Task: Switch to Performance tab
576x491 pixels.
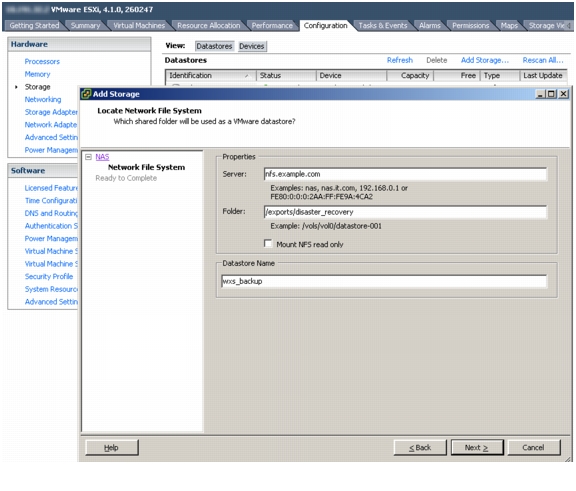Action: tap(272, 25)
